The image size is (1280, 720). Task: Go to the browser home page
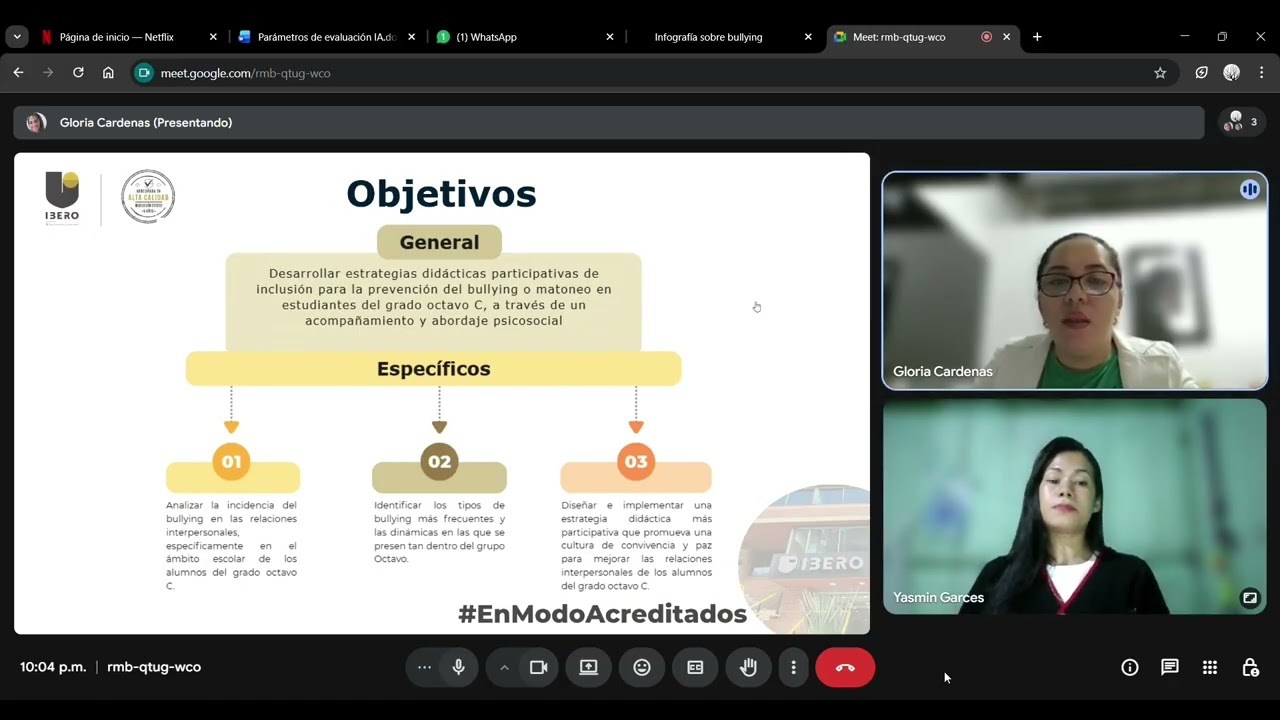pos(108,73)
